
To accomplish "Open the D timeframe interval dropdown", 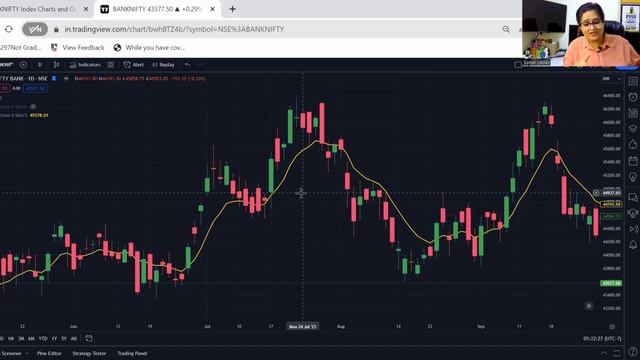I will click(40, 64).
